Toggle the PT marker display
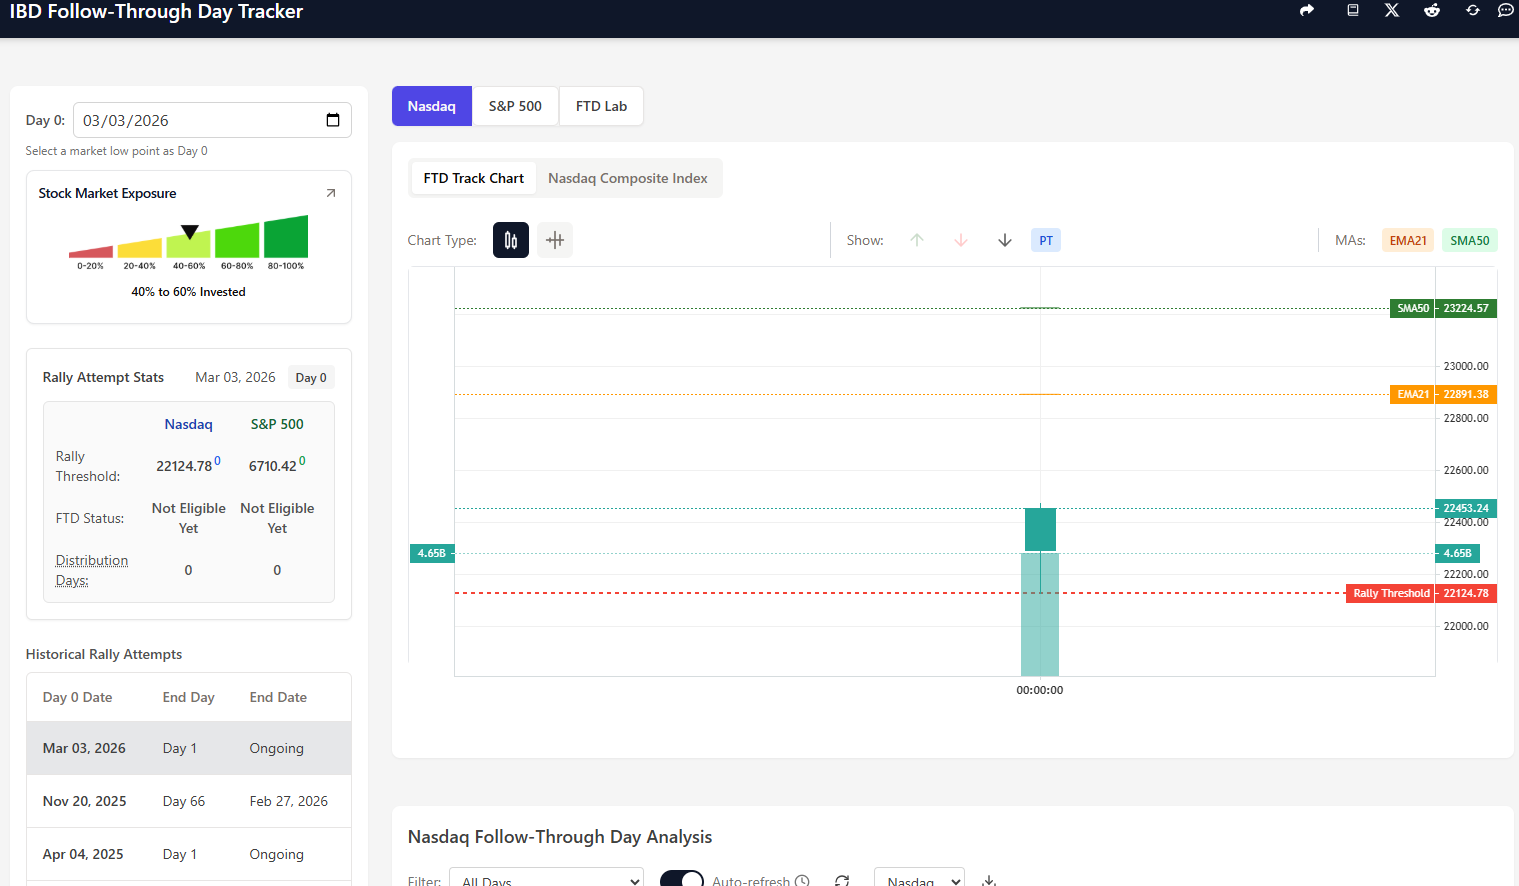 [1045, 240]
